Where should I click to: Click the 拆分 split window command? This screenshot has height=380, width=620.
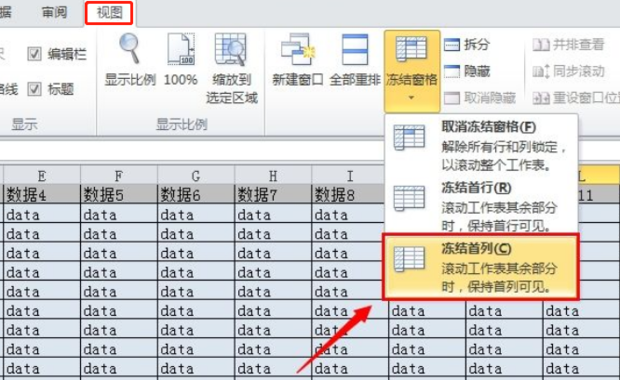tap(467, 44)
